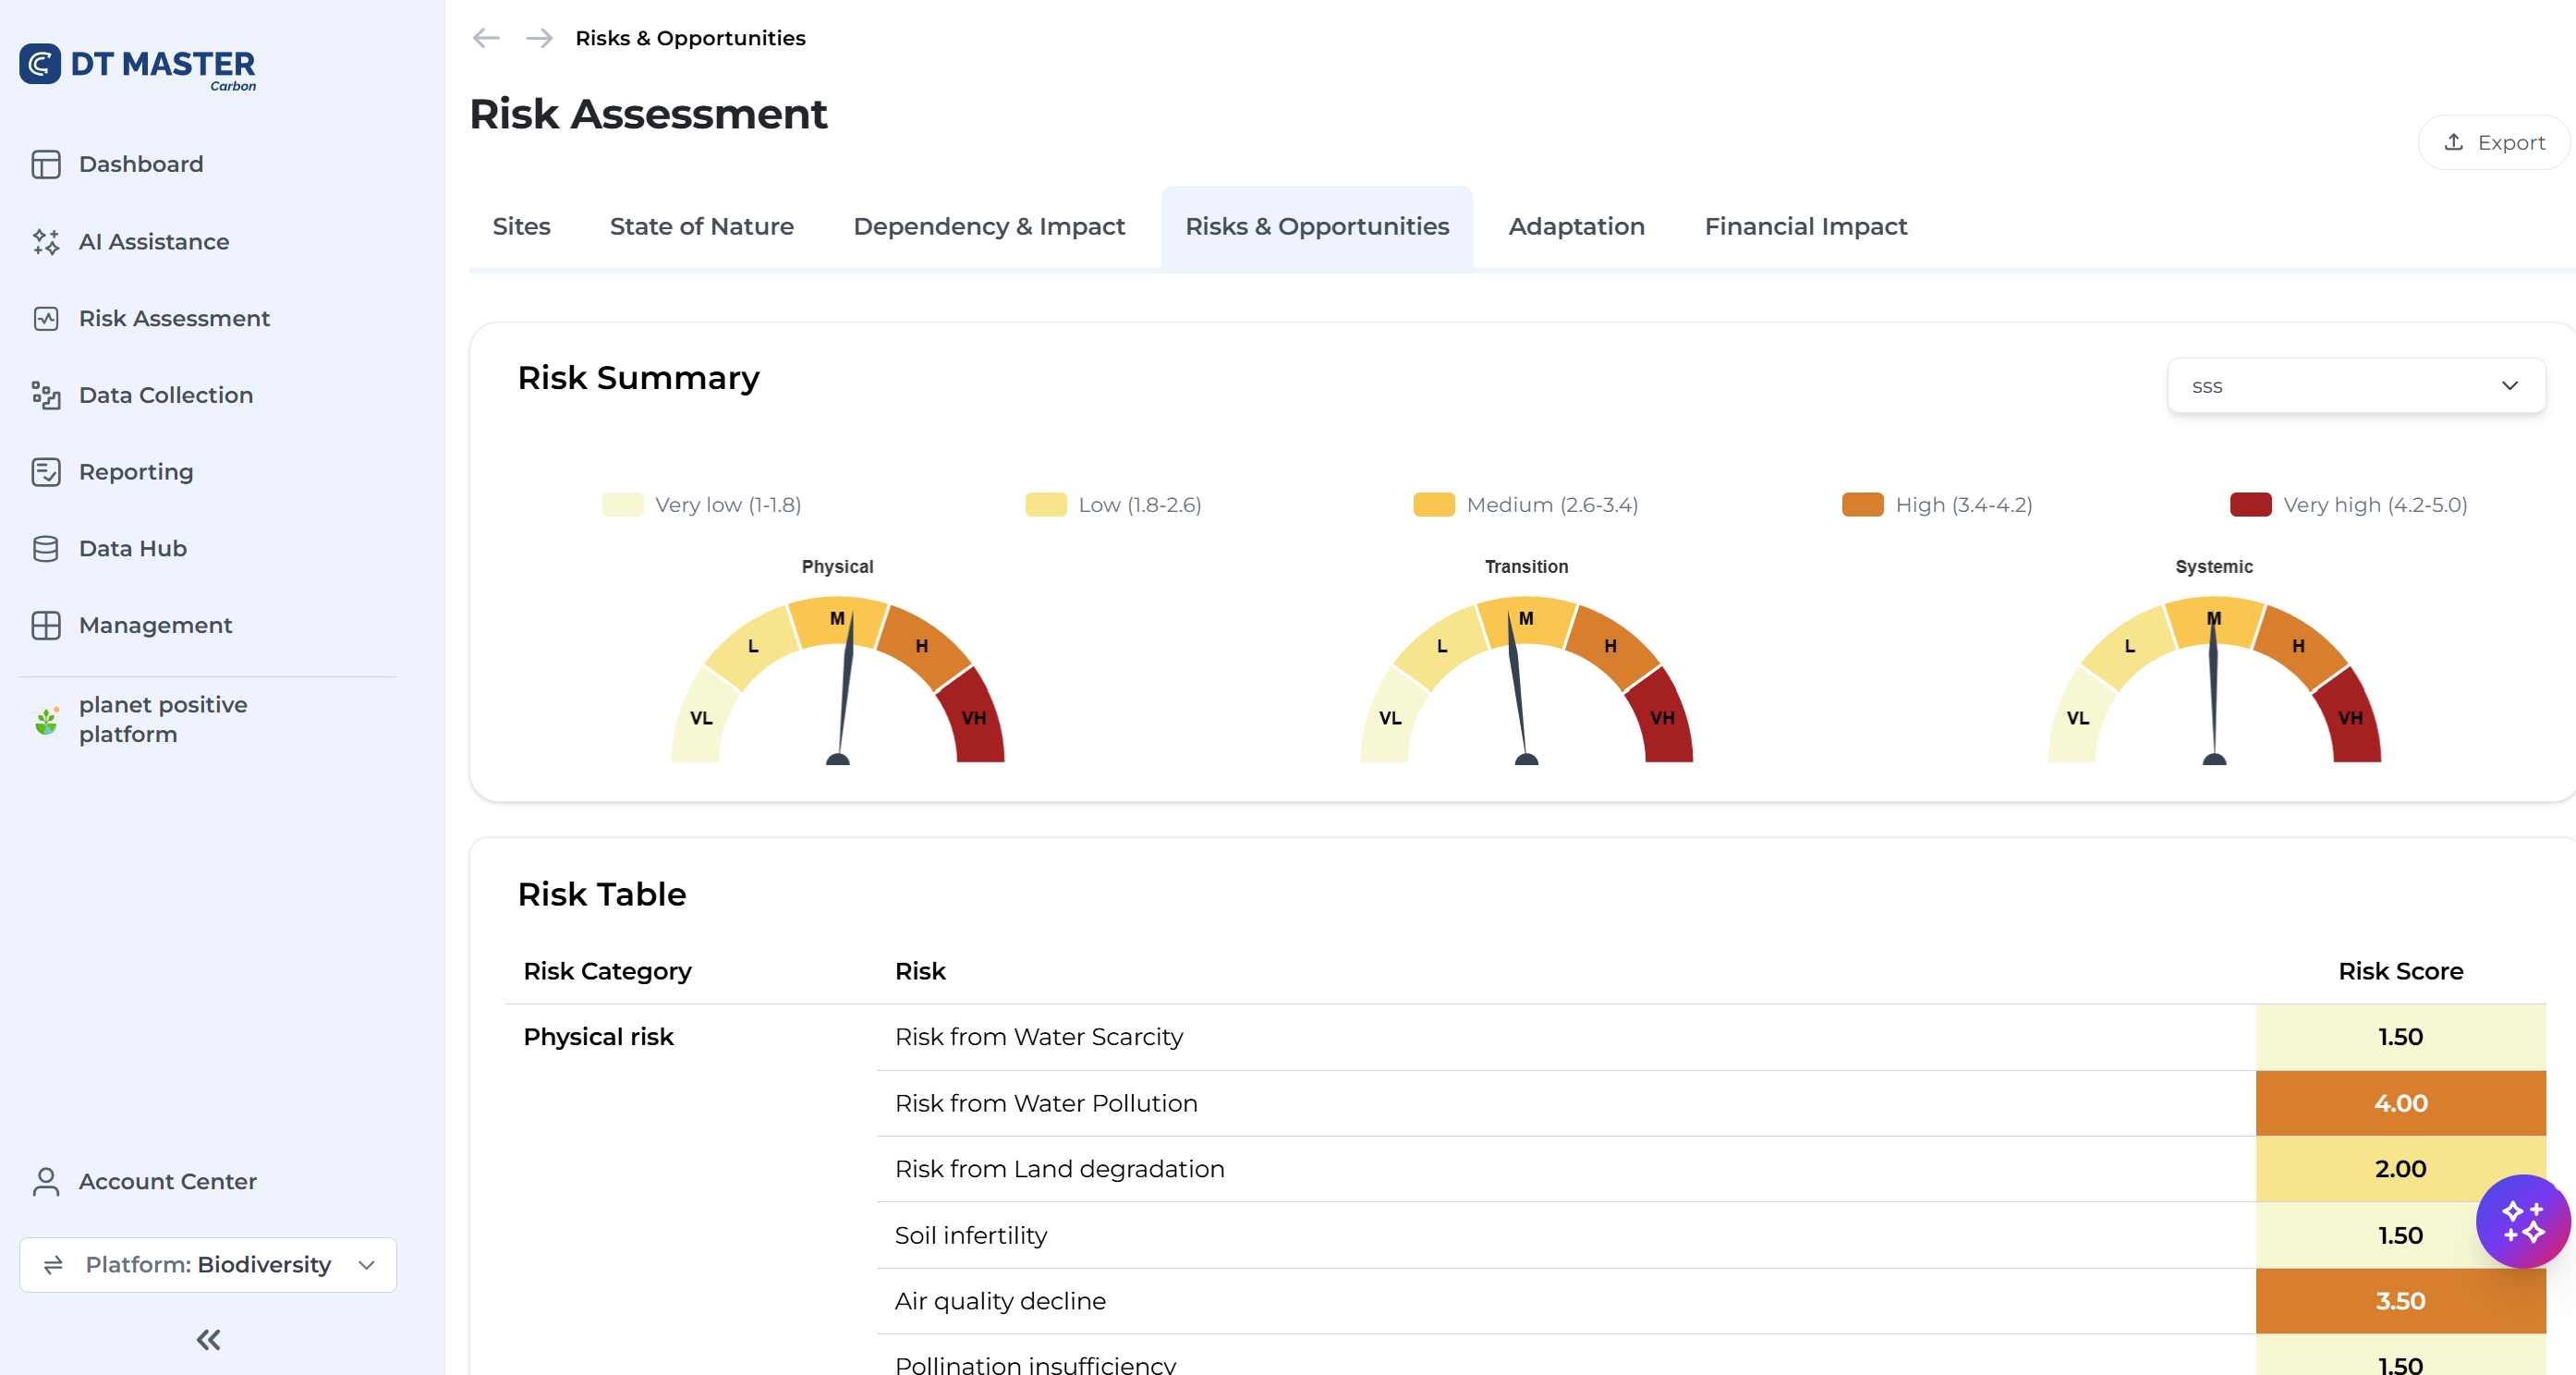Click the AI Assistance sparkle icon
Screen dimensions: 2576x1375
click(x=46, y=242)
